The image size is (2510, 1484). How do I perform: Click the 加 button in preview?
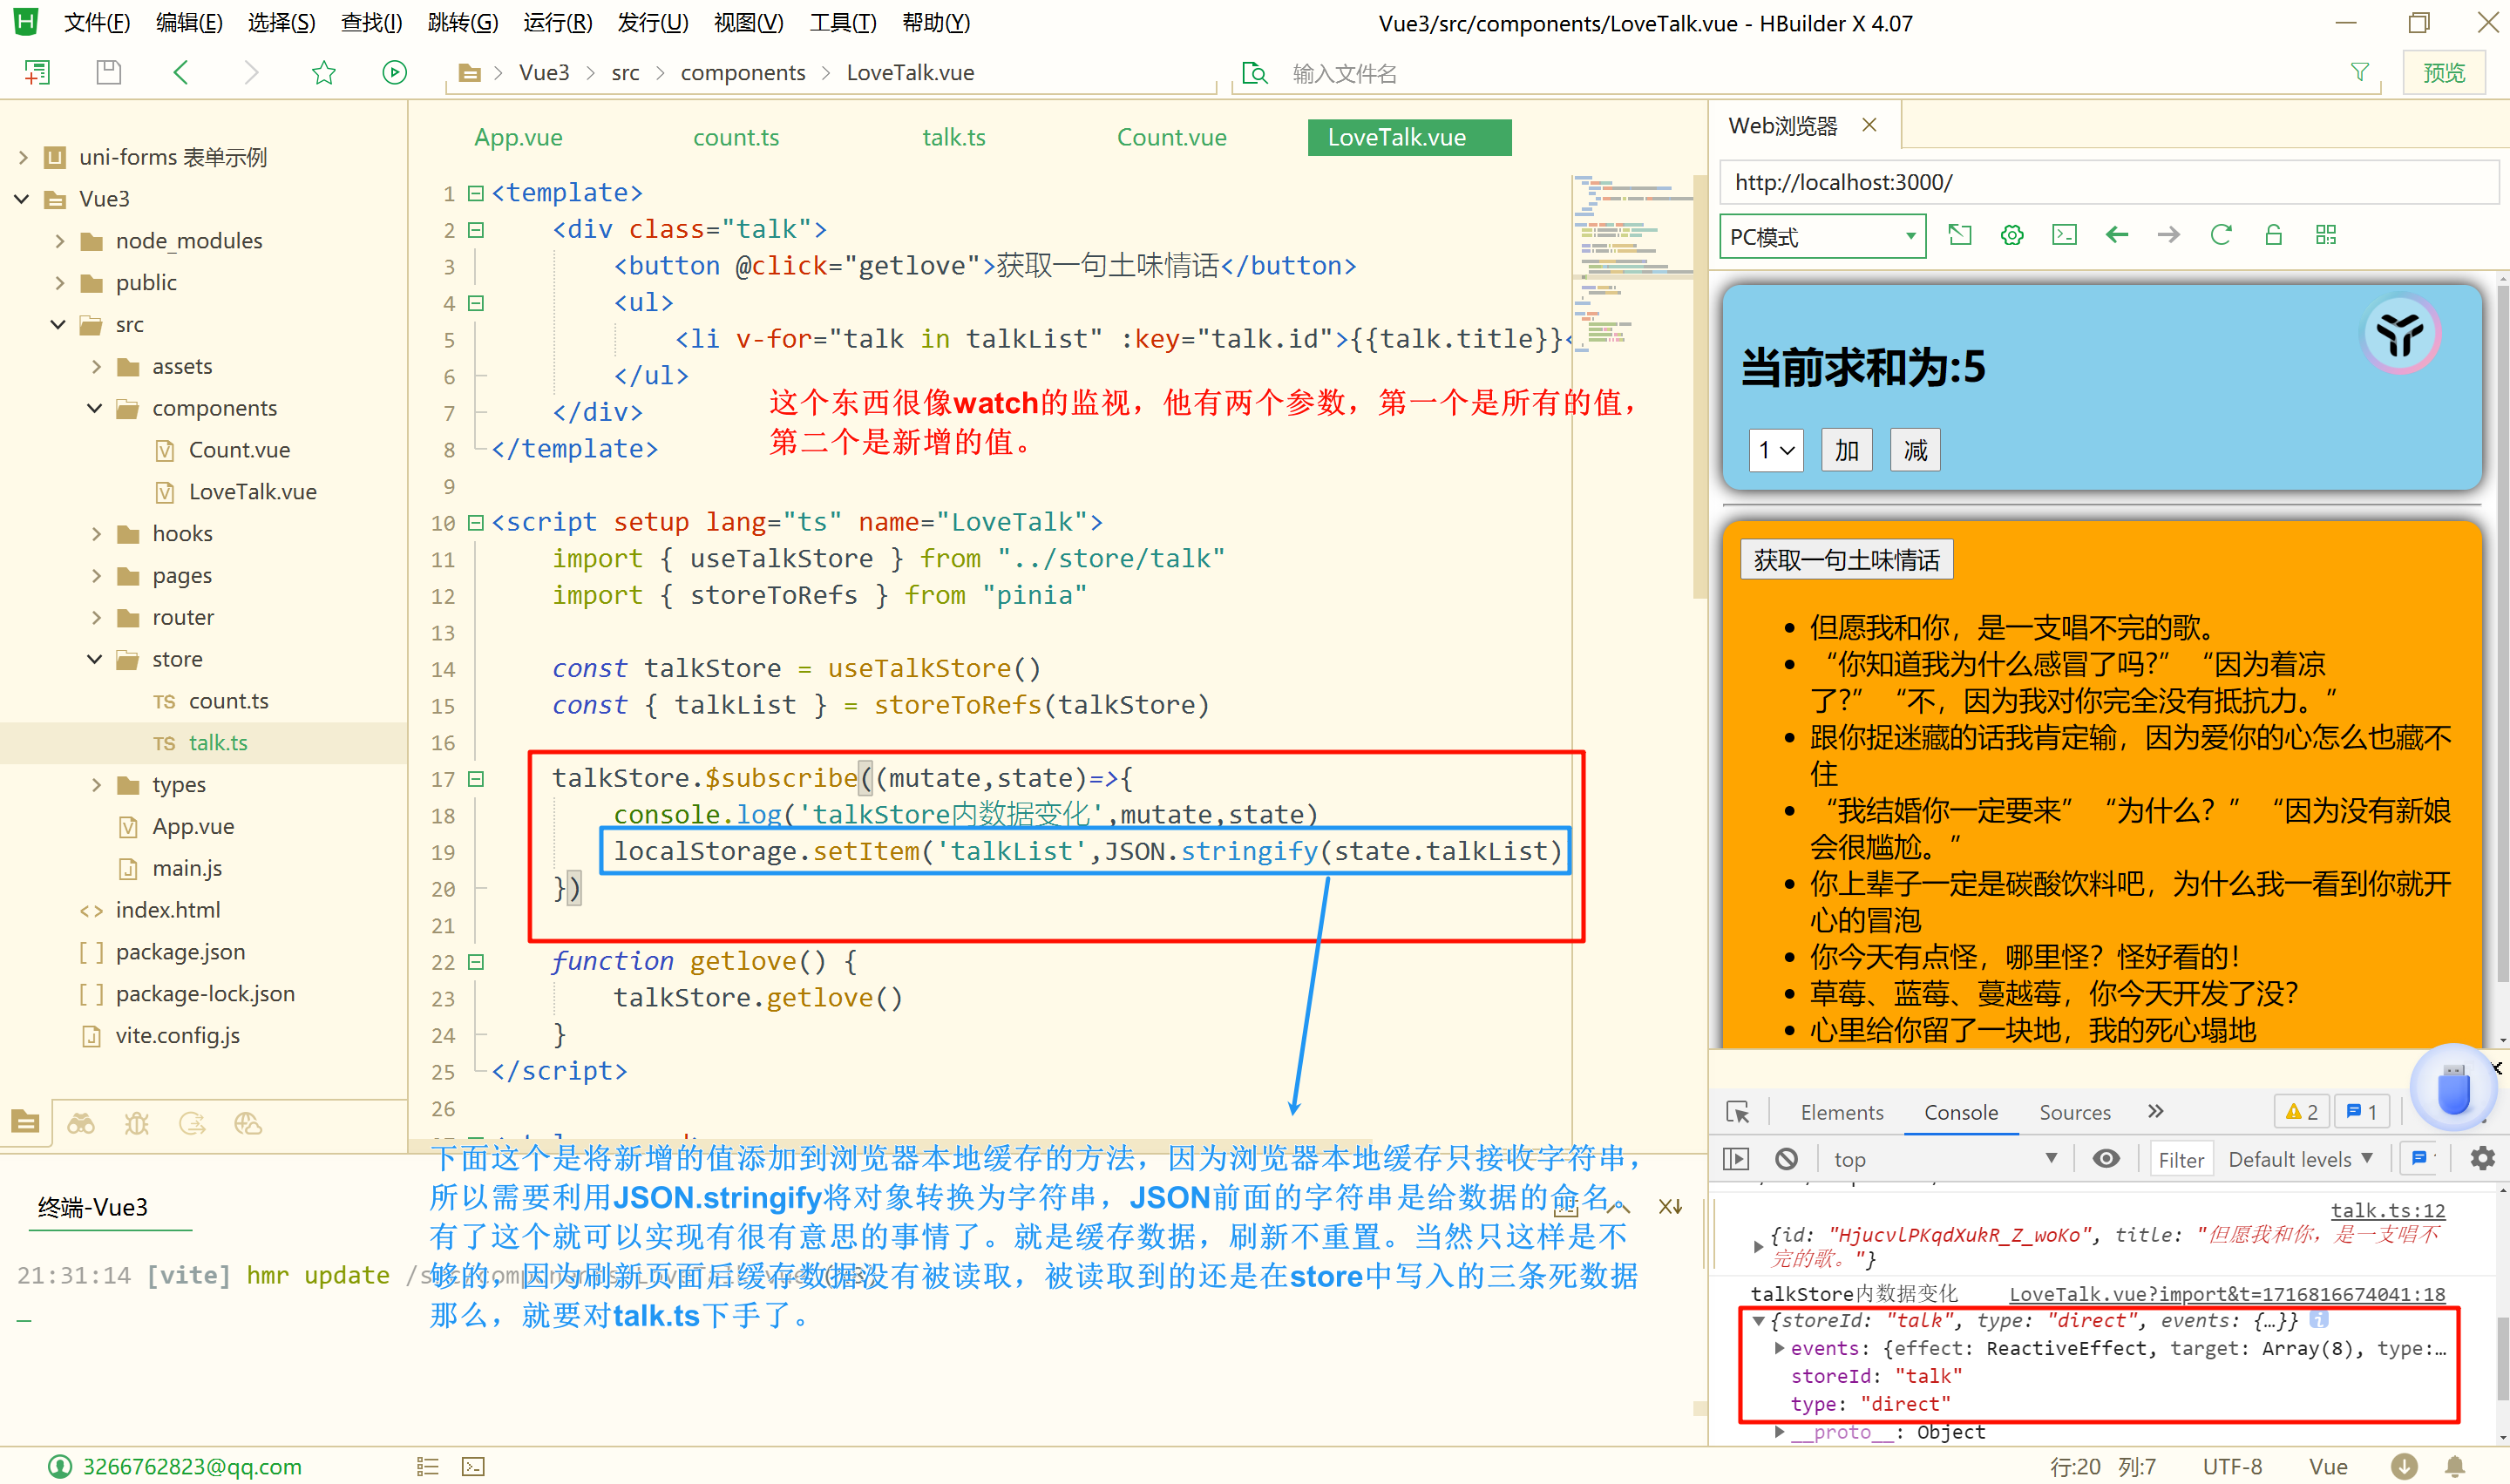click(x=1846, y=451)
